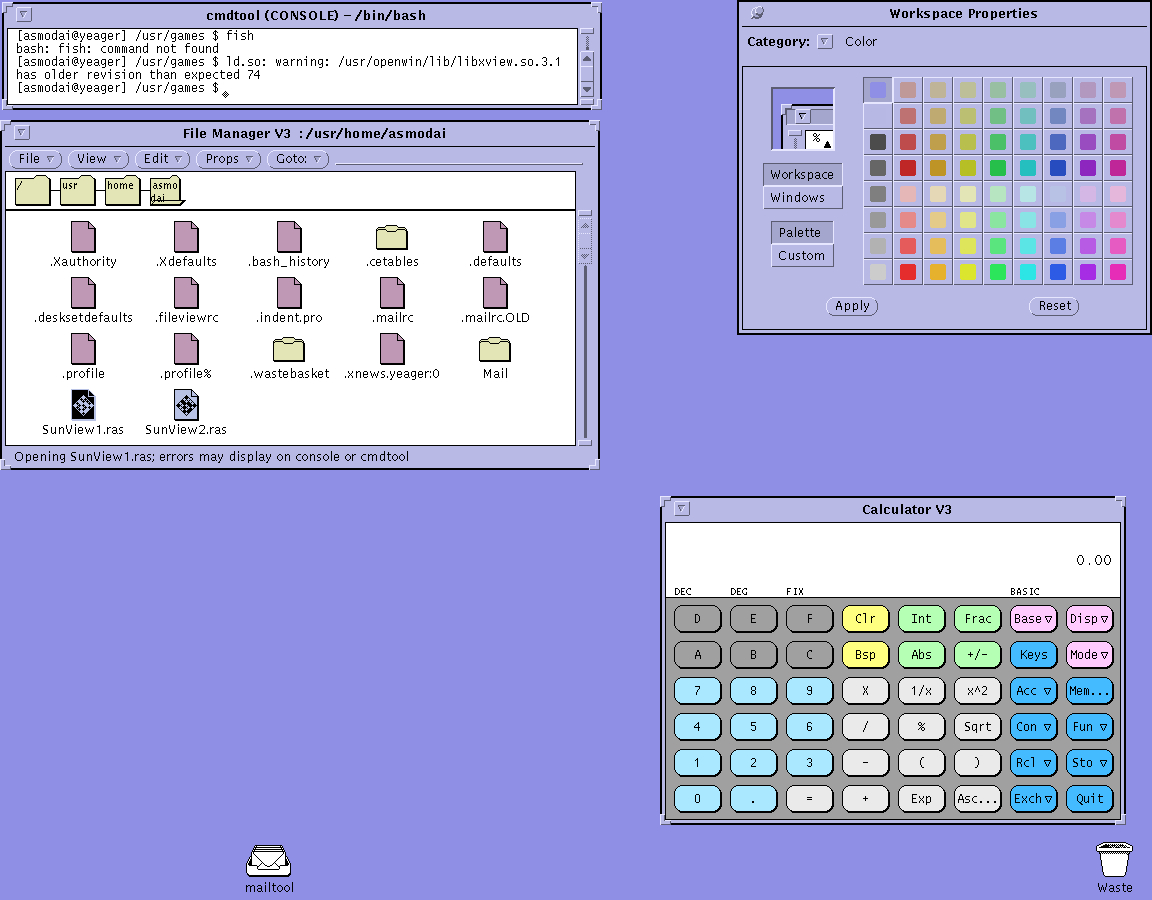Choose the Workspace color target option
The width and height of the screenshot is (1152, 900).
click(x=802, y=174)
